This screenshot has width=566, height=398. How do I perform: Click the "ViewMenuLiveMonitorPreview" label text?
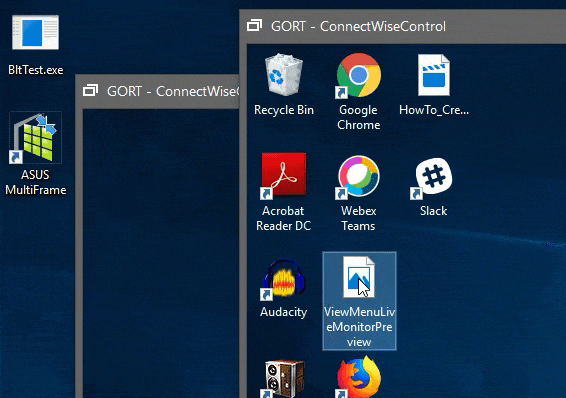click(359, 327)
